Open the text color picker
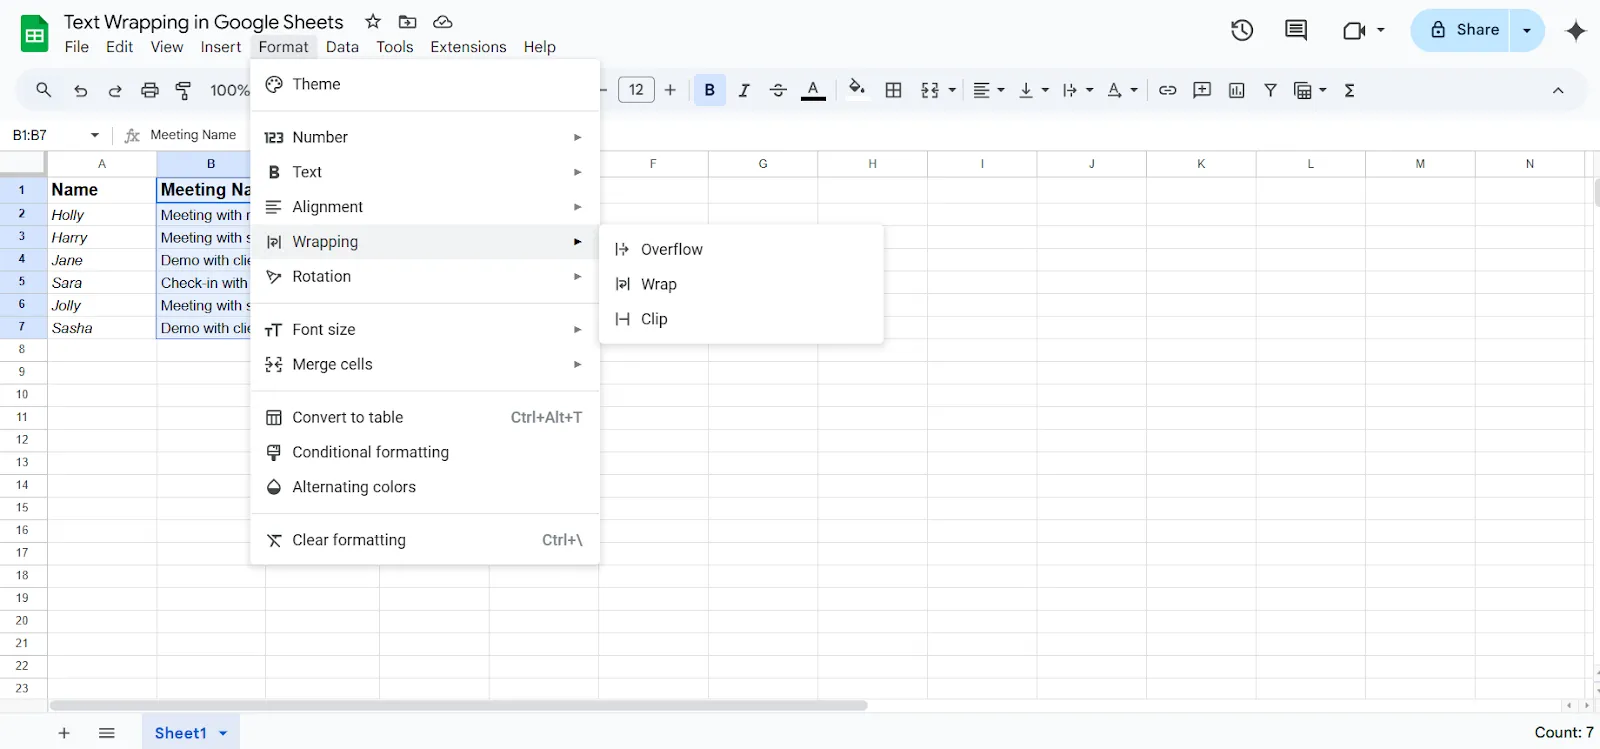Screen dimensions: 1600x749 coord(814,90)
